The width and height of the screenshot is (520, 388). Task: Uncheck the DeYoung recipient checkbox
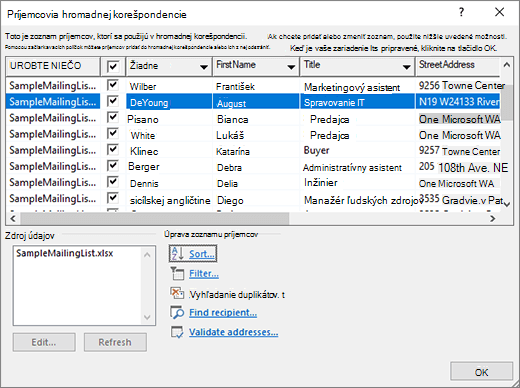coord(113,101)
